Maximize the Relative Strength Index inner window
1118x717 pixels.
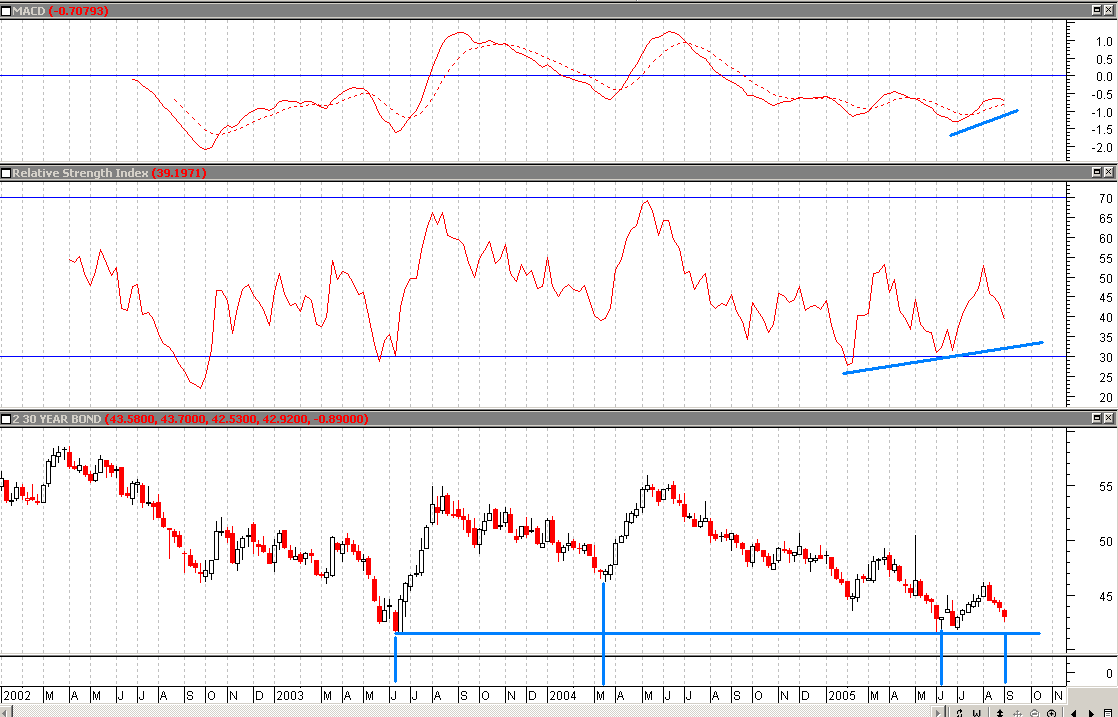(x=1097, y=172)
